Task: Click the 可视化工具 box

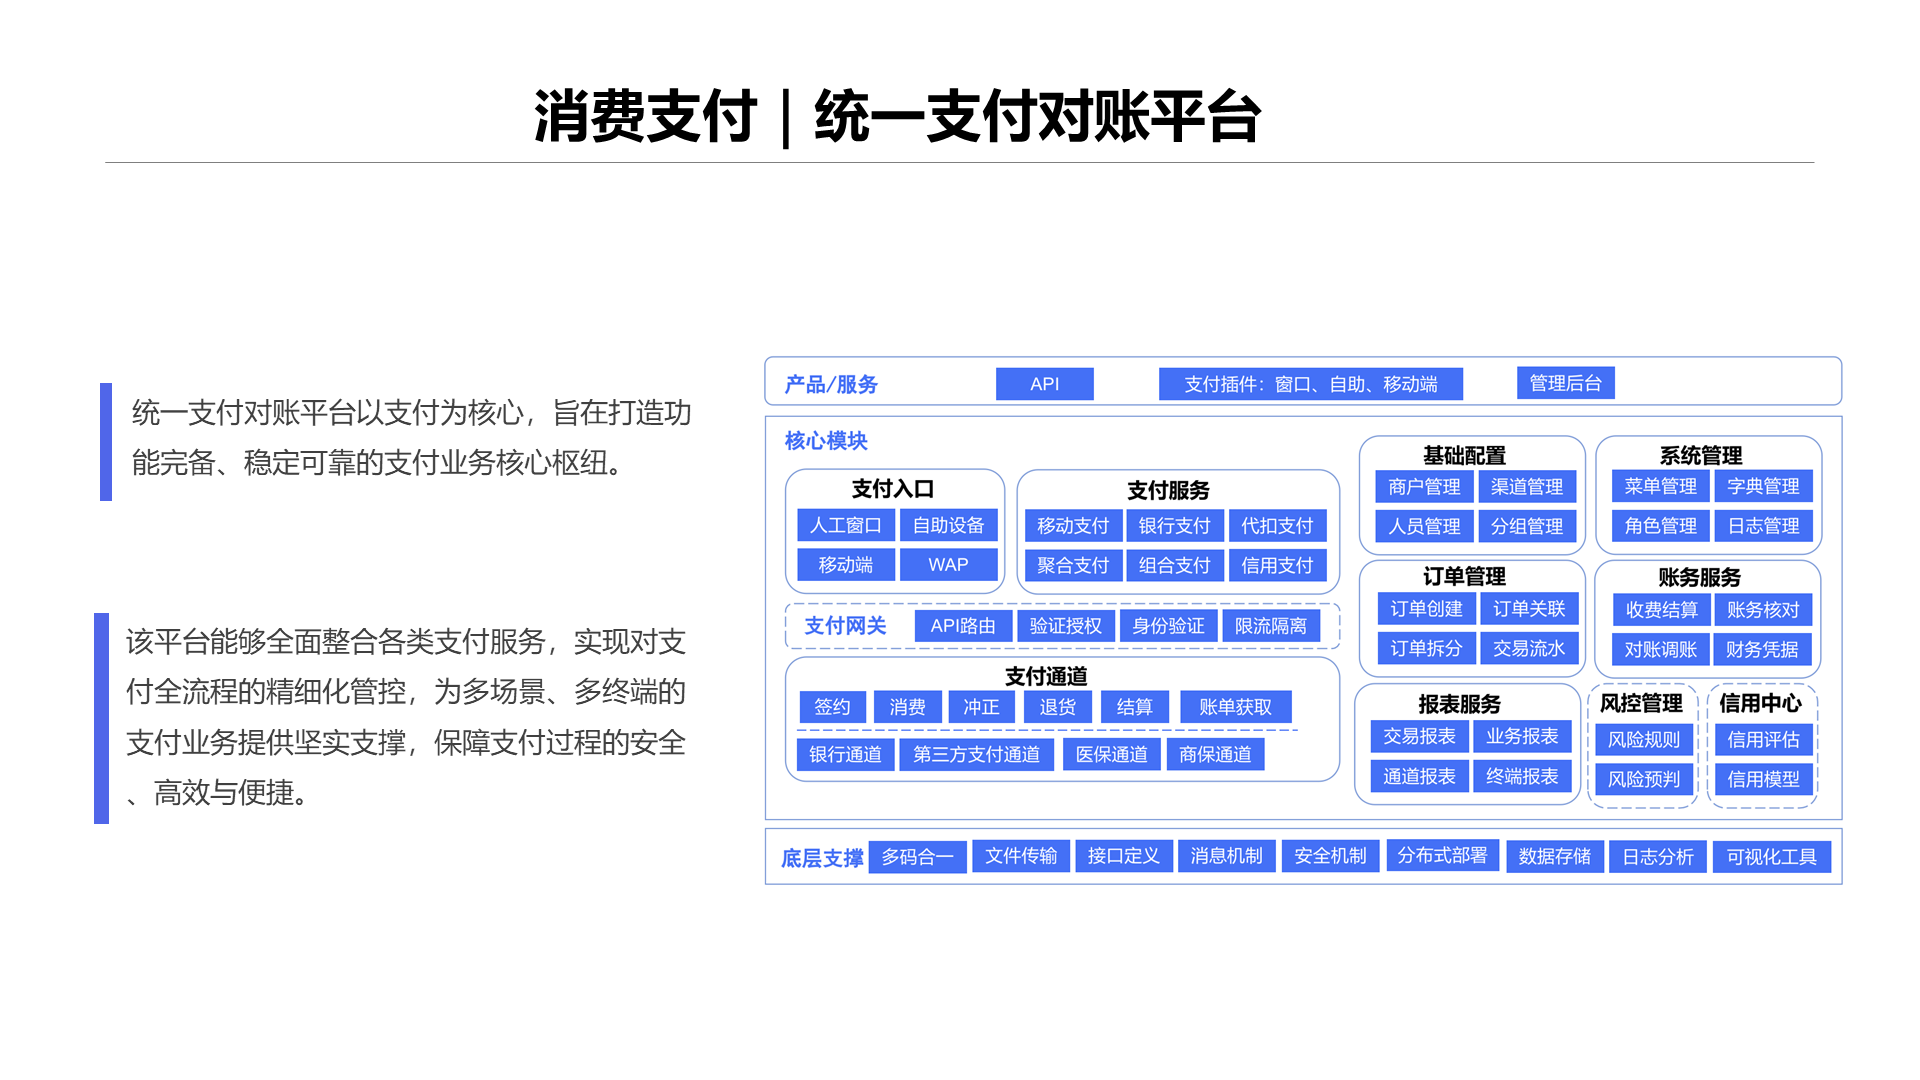Action: [x=1771, y=856]
